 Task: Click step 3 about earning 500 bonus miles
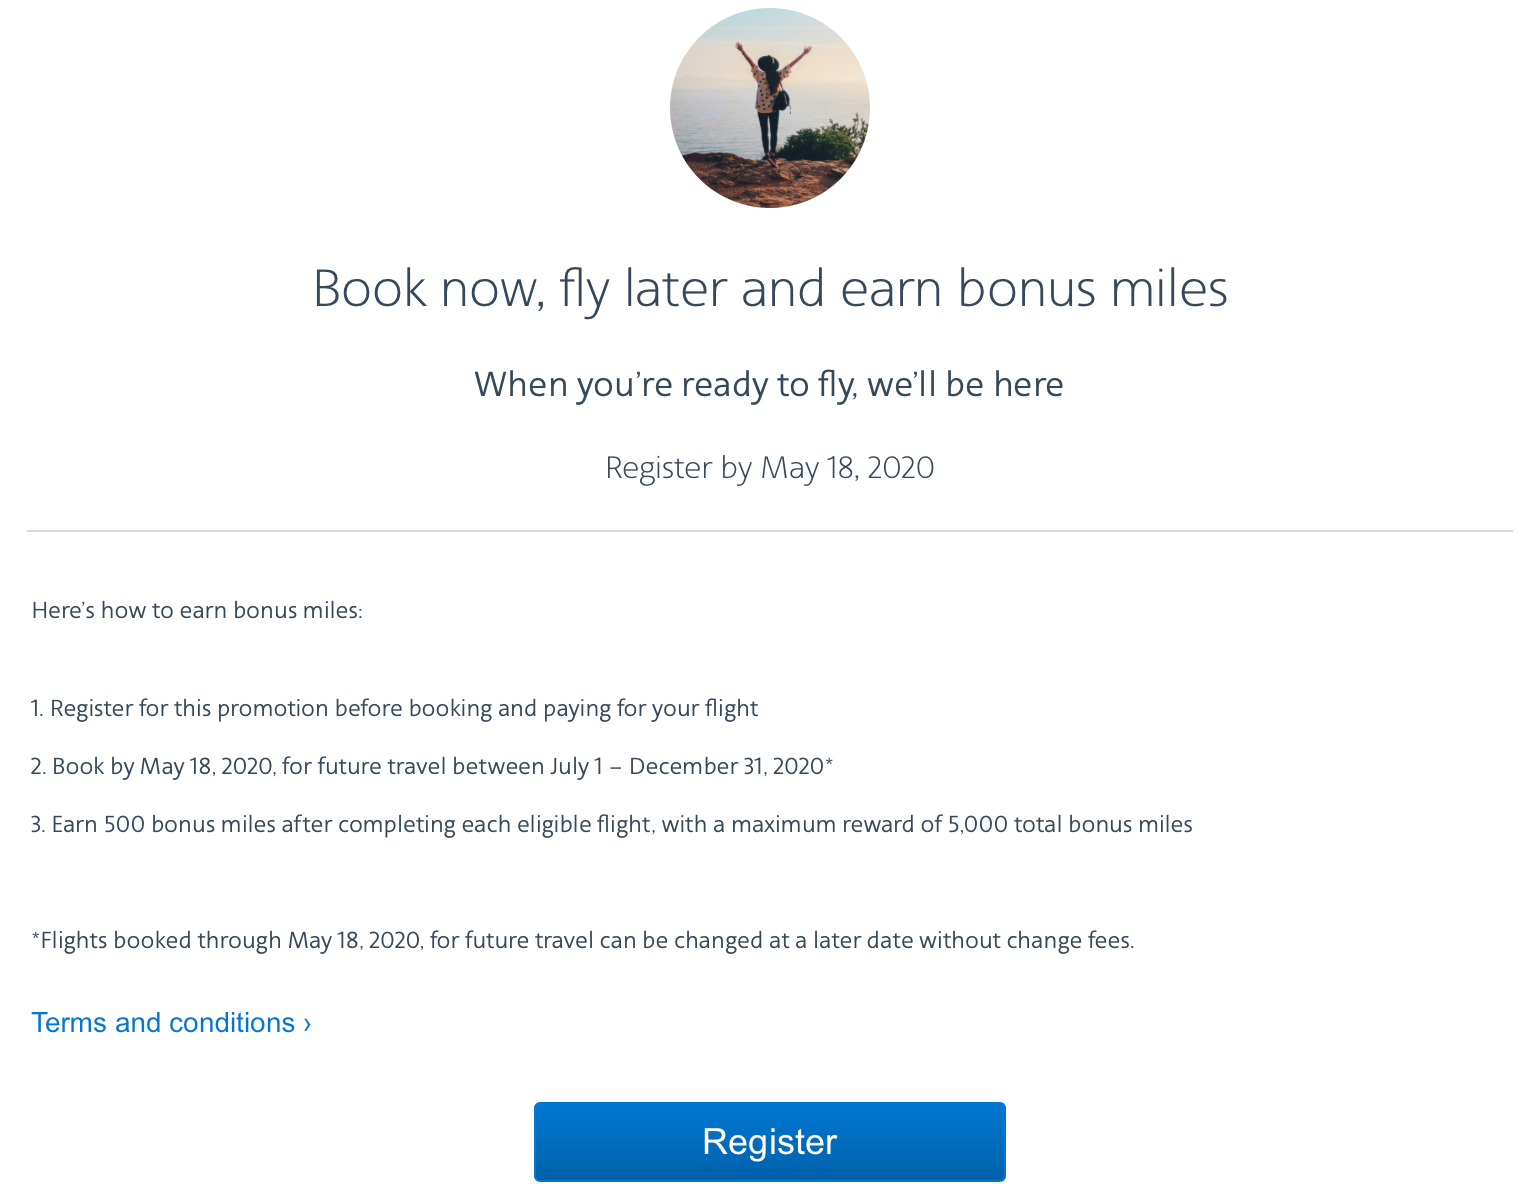pyautogui.click(x=611, y=824)
